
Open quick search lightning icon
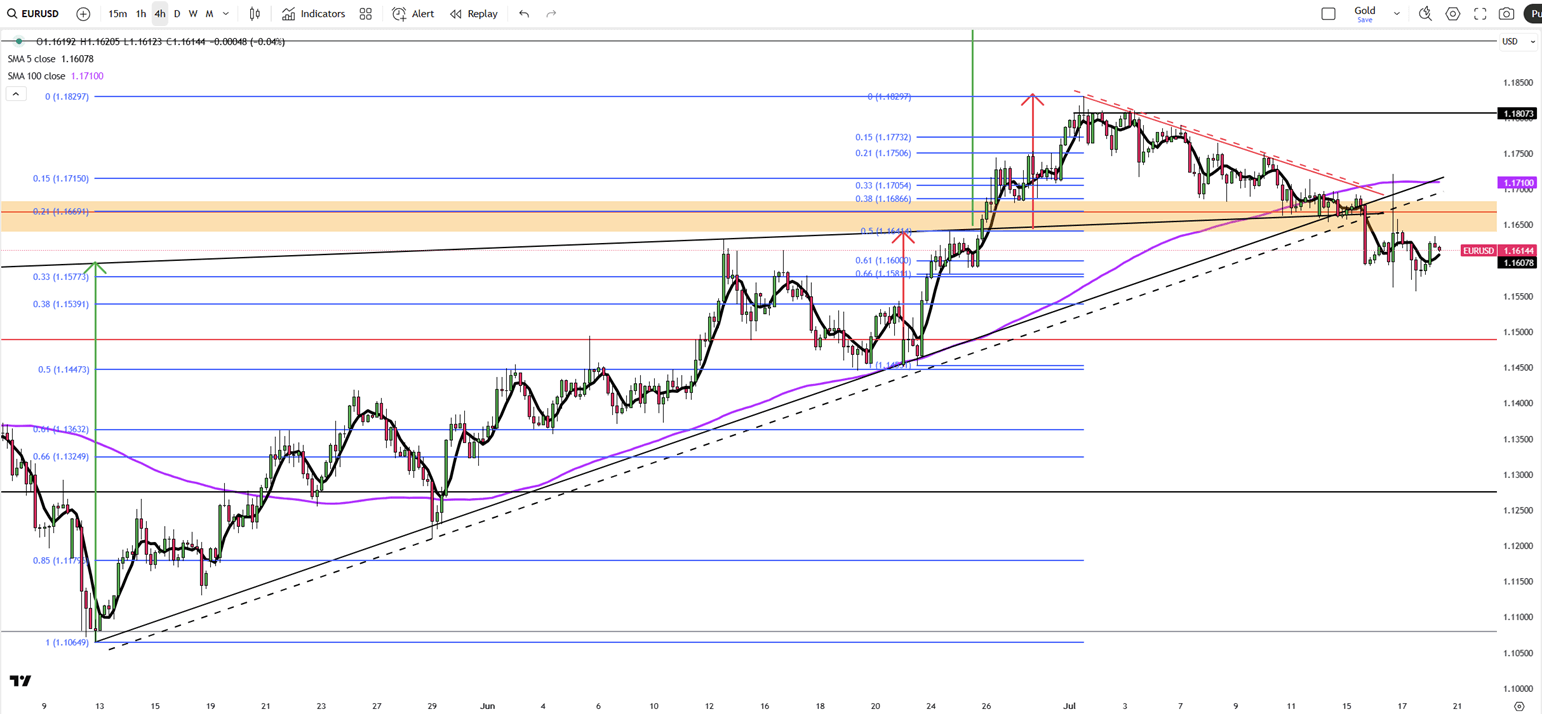click(x=1425, y=14)
